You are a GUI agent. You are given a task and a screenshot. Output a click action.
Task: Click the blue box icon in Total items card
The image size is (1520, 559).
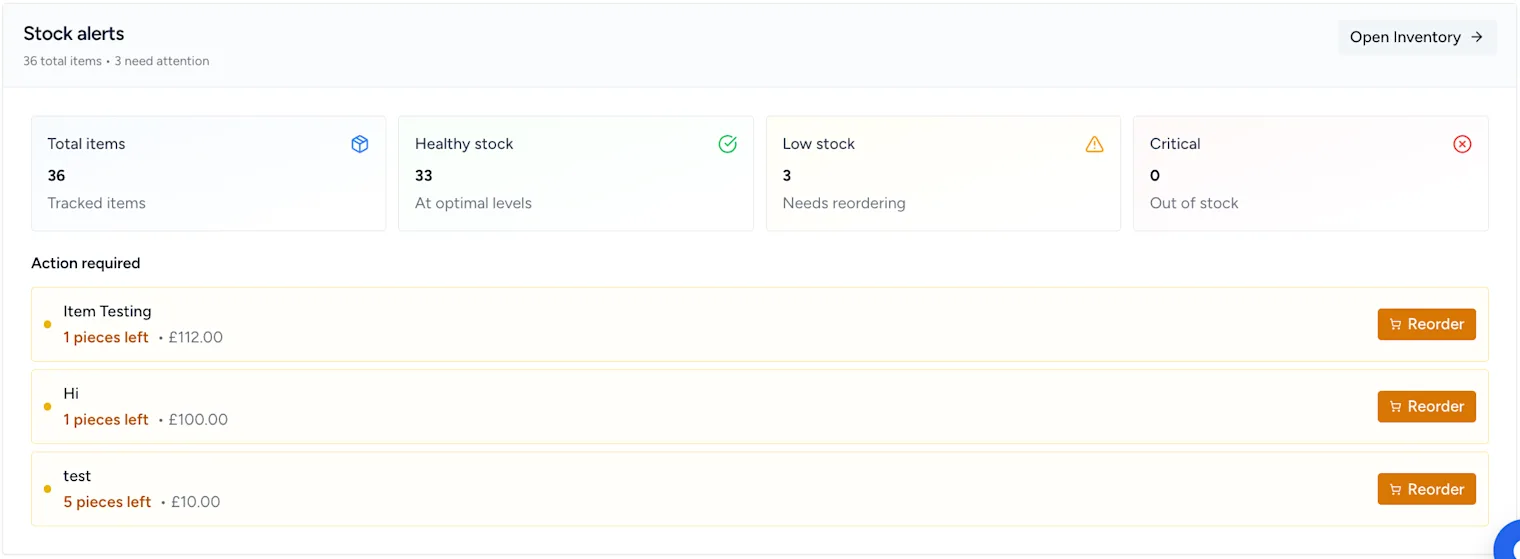point(360,144)
